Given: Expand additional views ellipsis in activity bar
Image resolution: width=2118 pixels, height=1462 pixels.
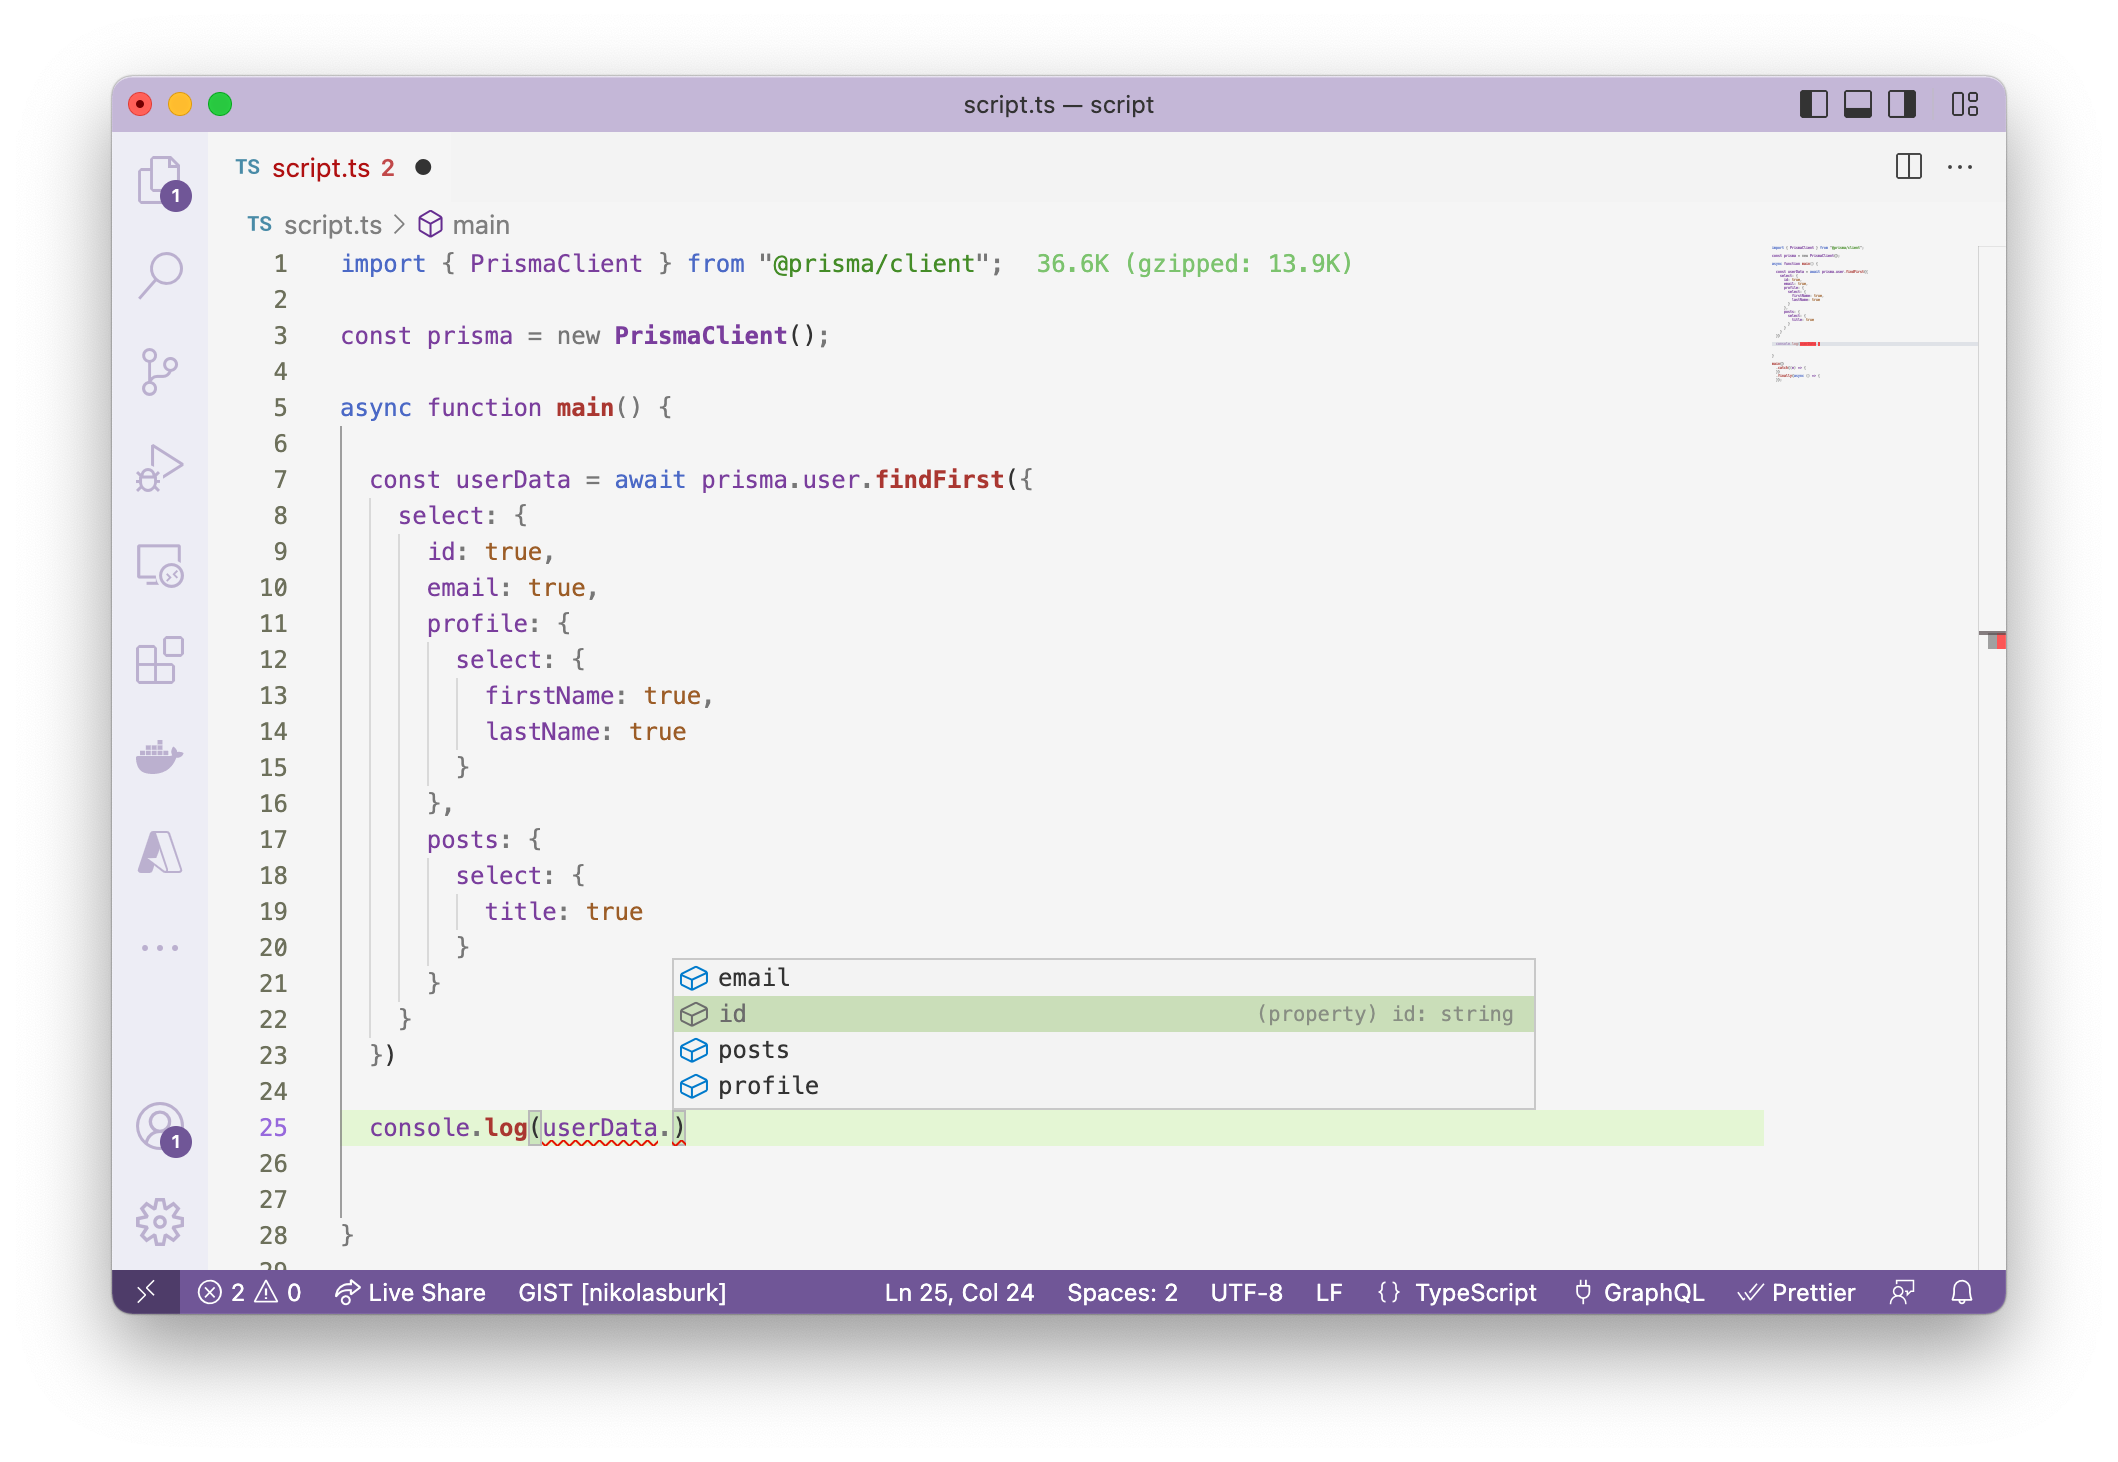Looking at the screenshot, I should click(159, 947).
